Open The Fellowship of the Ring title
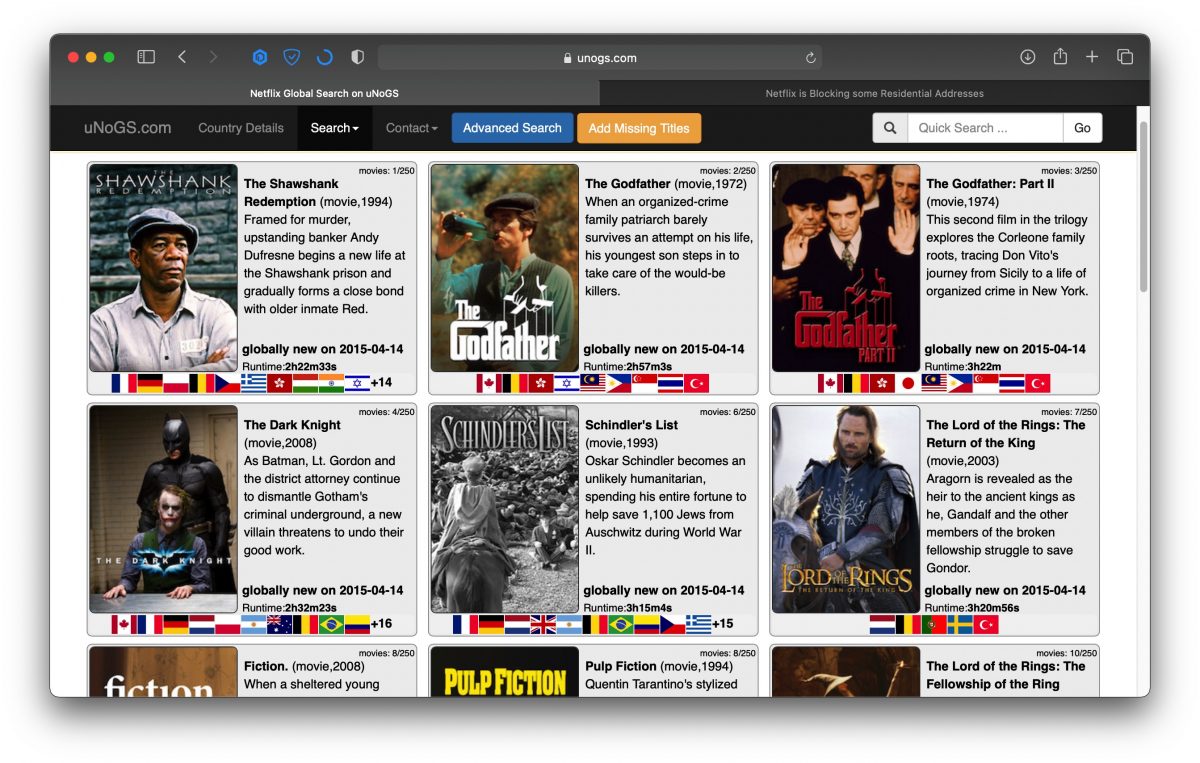The width and height of the screenshot is (1200, 763). pos(1005,675)
